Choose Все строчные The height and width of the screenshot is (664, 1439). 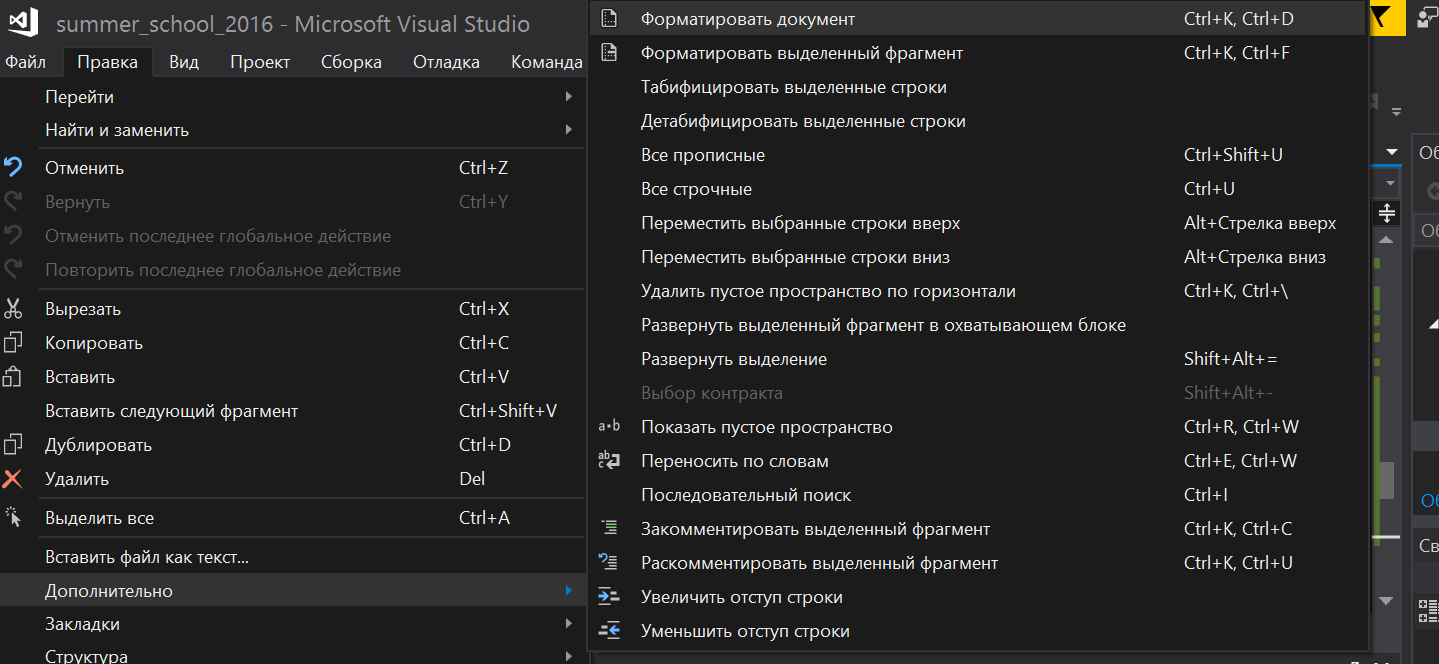977,189
